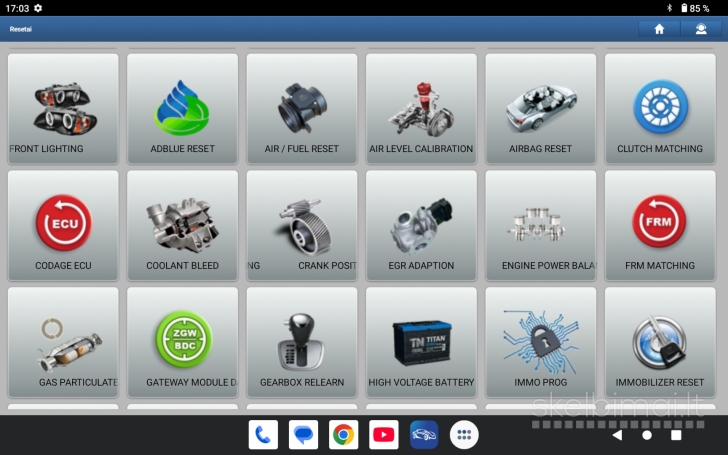Open the car diagnostic app in dock
728x455 pixels.
(x=424, y=435)
